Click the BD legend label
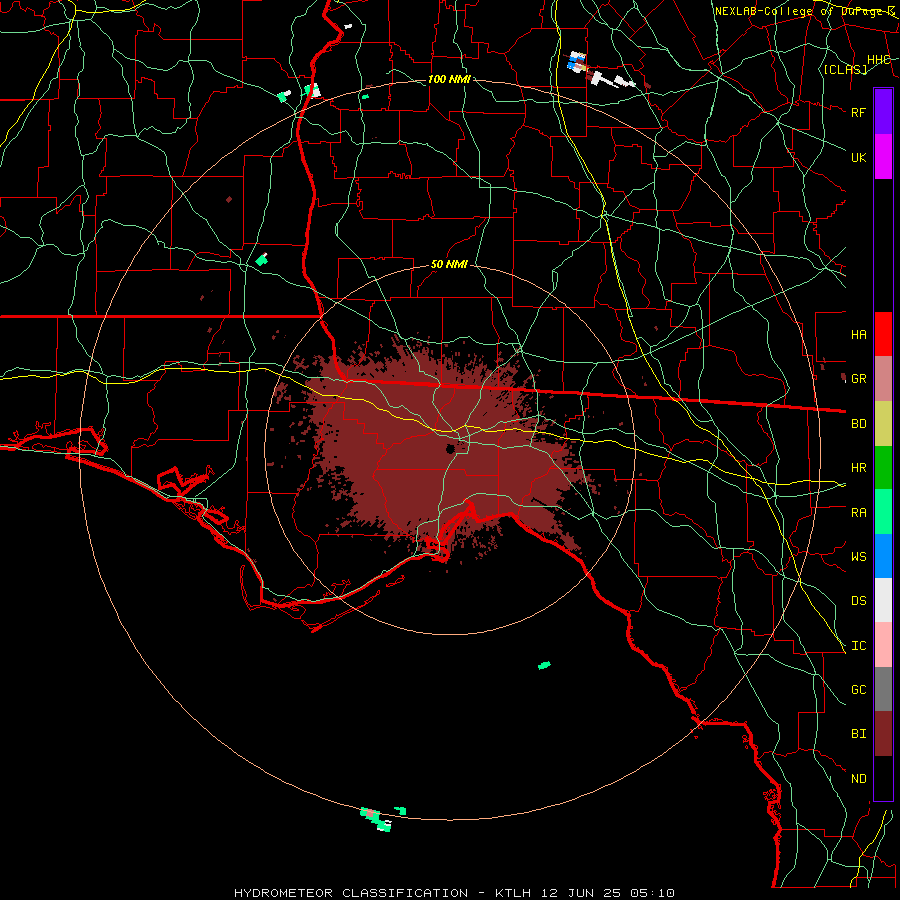This screenshot has width=900, height=900. tap(859, 424)
